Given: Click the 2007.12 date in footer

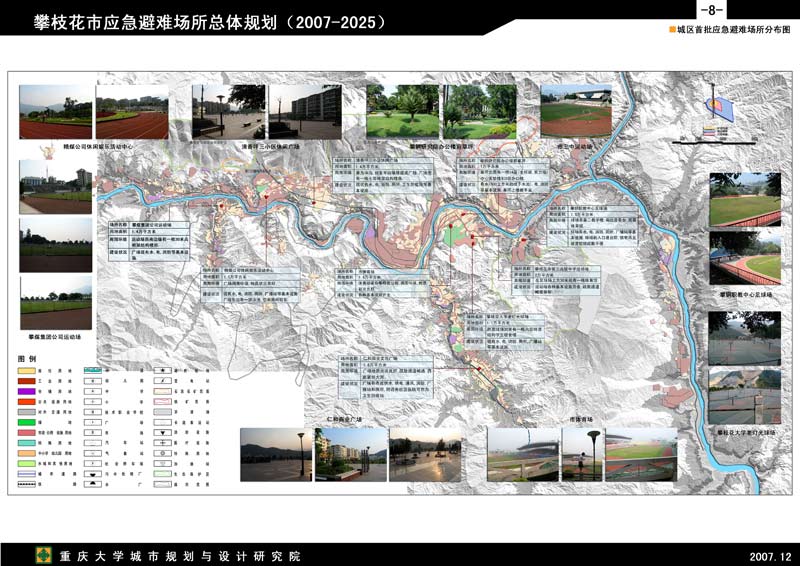Looking at the screenshot, I should (769, 555).
